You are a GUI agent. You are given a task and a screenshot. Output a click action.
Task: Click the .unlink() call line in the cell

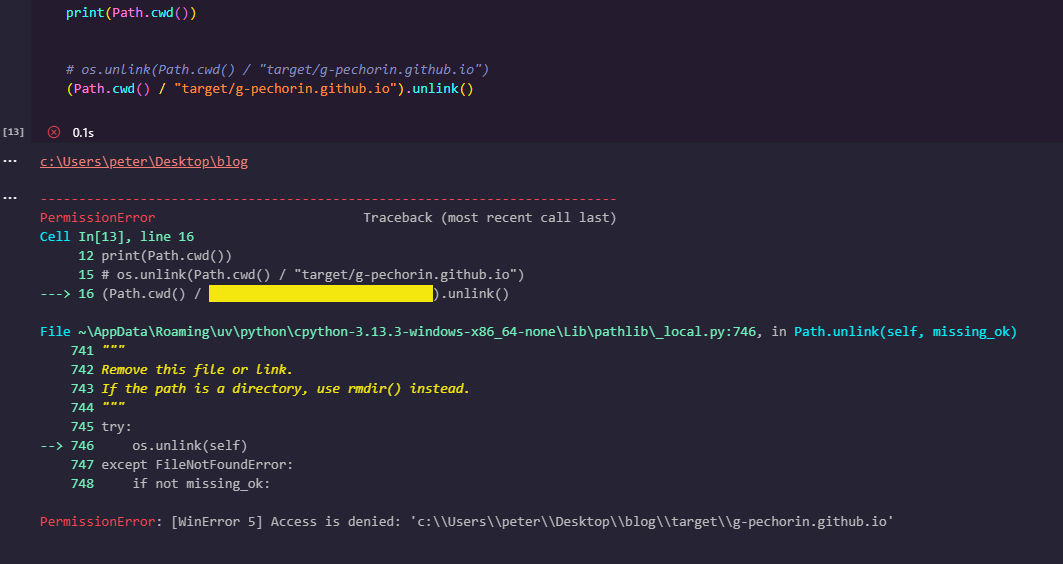(x=270, y=89)
